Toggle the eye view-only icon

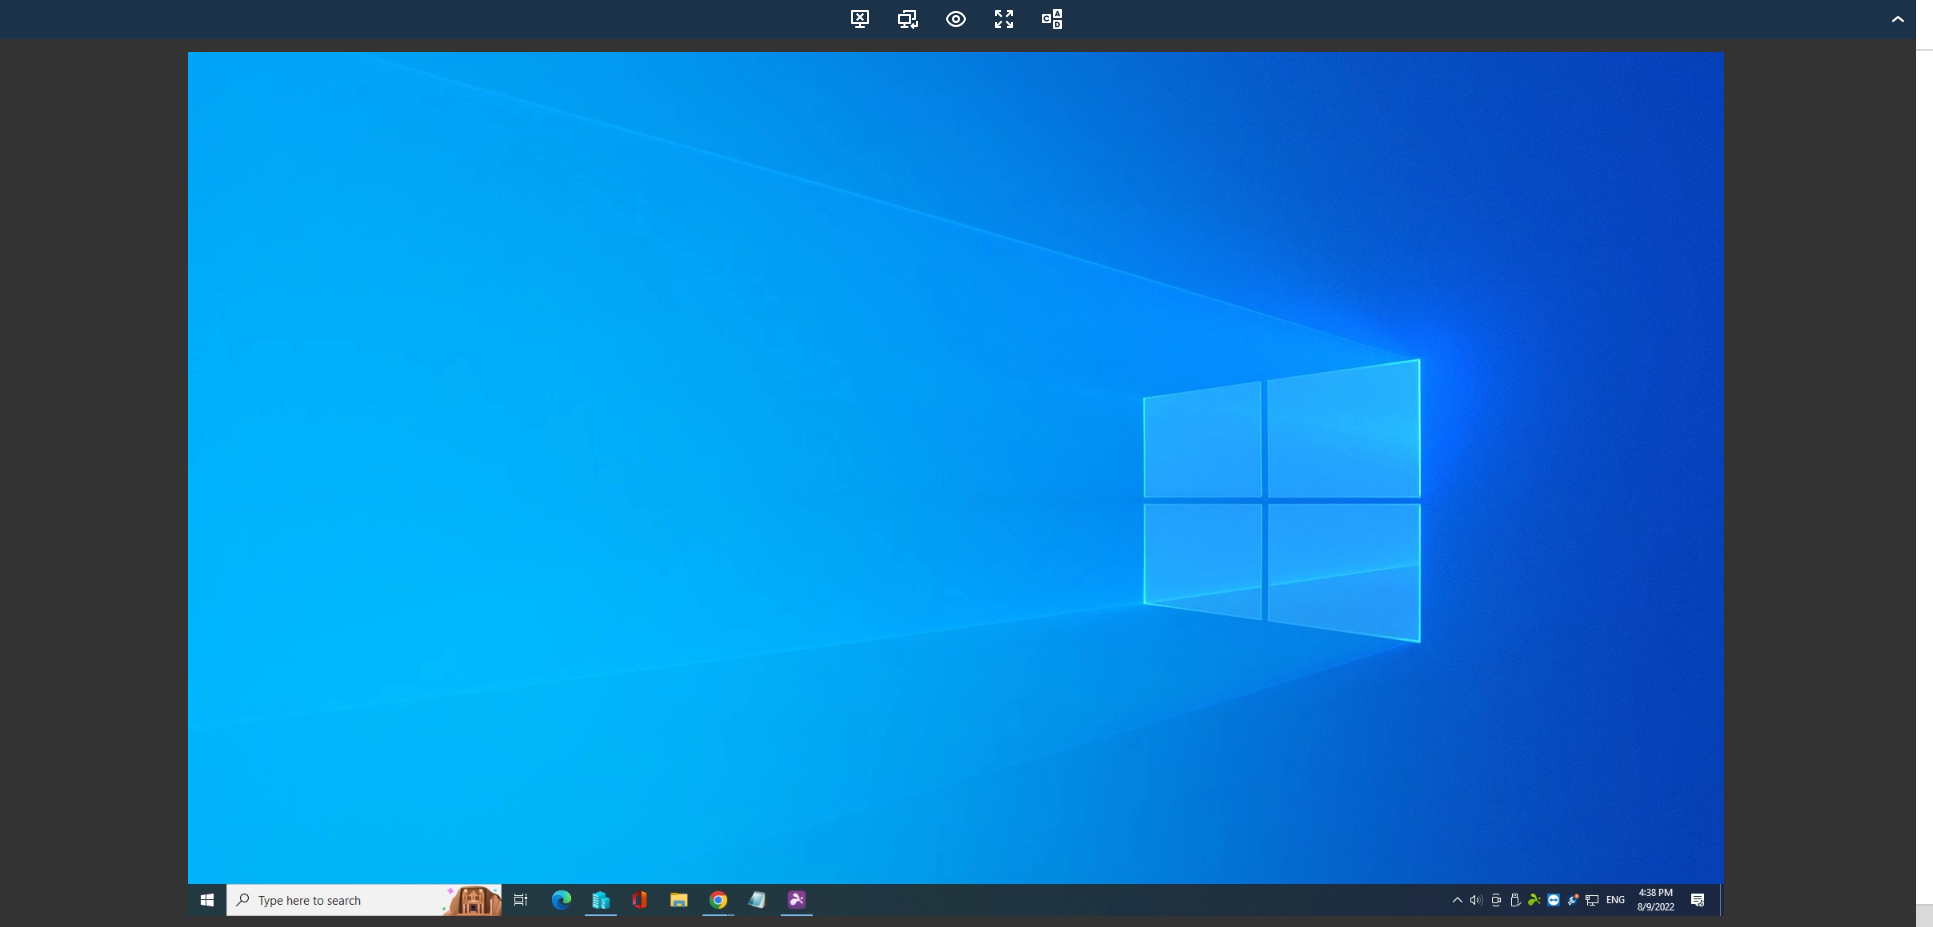click(956, 19)
